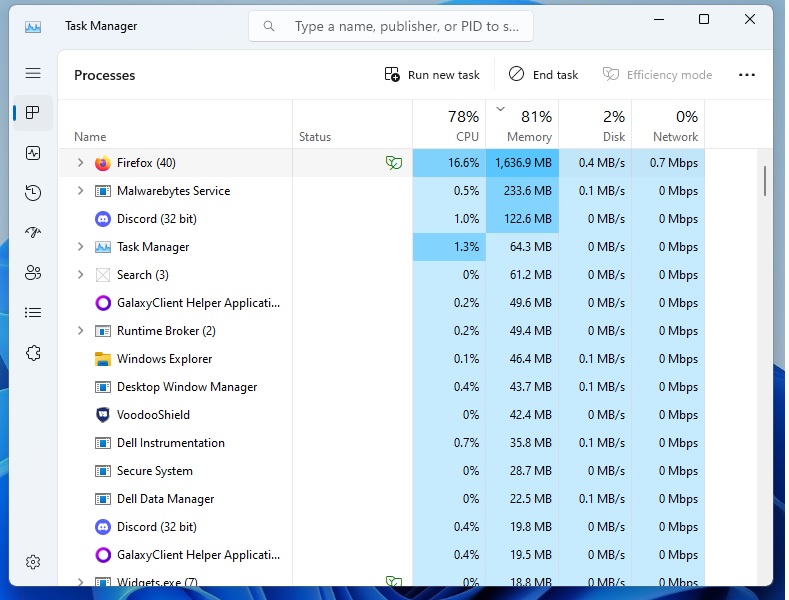This screenshot has width=789, height=600.
Task: Click the first Discord (32 bit) icon at 122.6 MB
Action: pyautogui.click(x=103, y=219)
